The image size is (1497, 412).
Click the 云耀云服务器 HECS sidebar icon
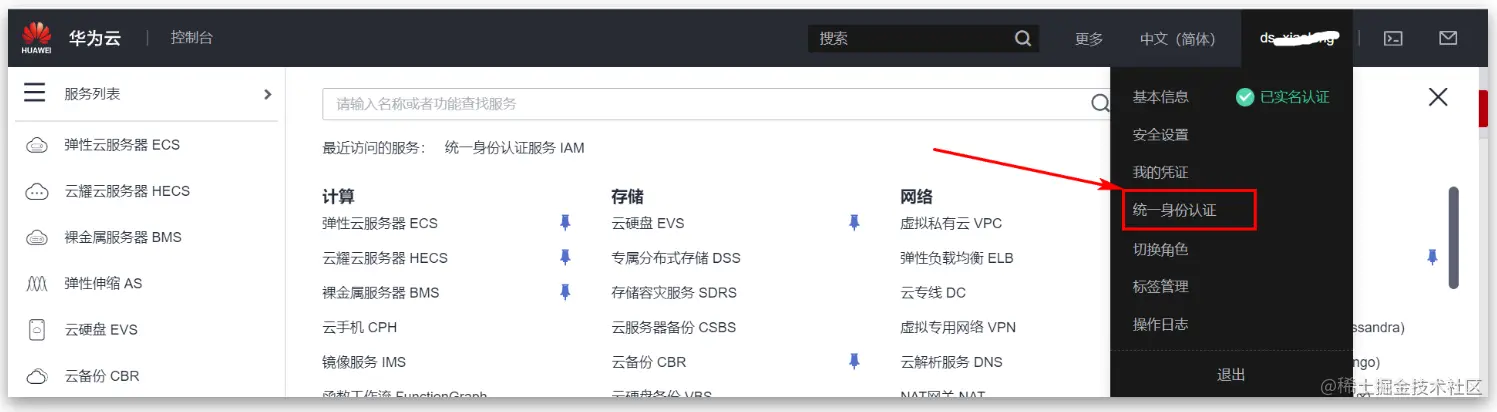[37, 191]
